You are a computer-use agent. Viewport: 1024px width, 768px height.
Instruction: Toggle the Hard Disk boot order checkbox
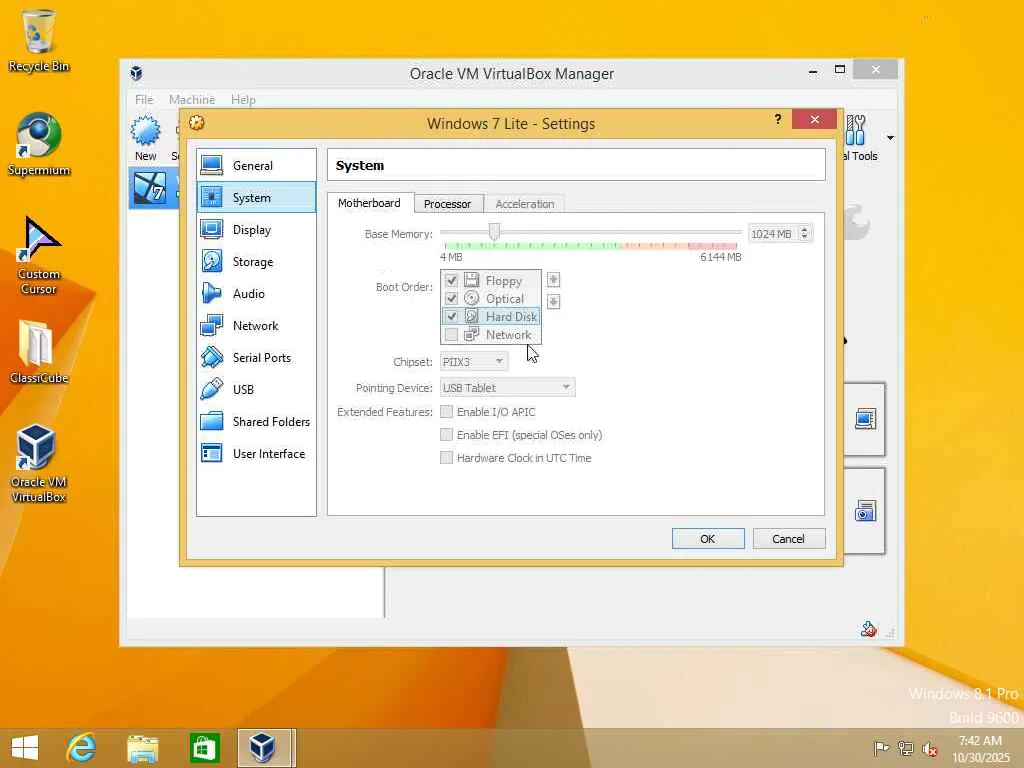tap(451, 317)
